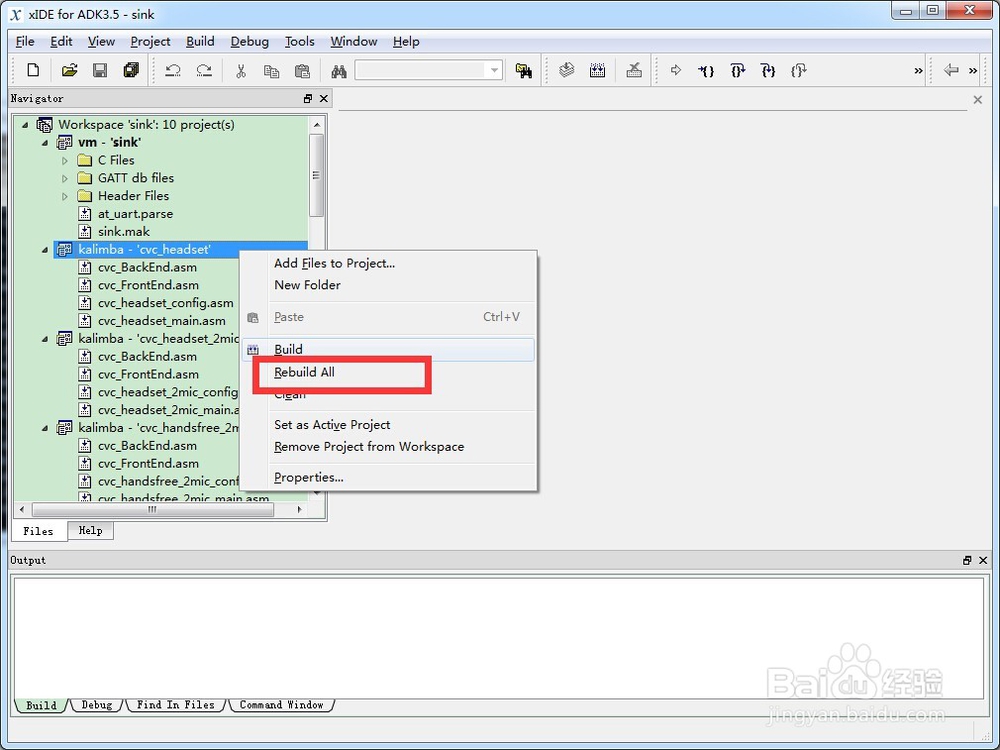This screenshot has height=750, width=1000.
Task: Click the greyed Step Out braces icon
Action: (x=798, y=70)
